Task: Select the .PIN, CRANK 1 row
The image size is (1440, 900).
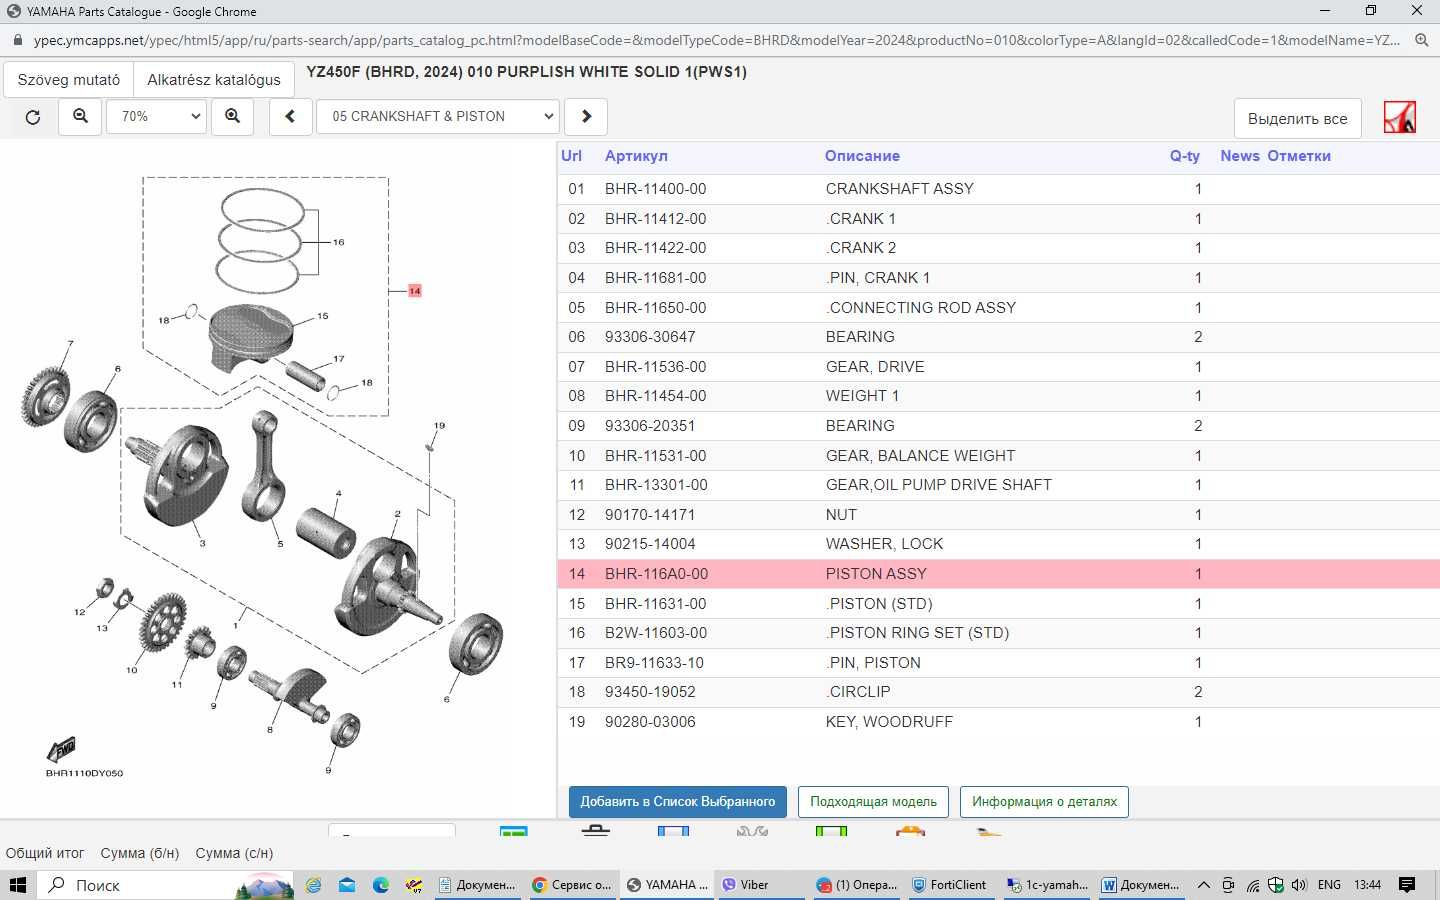Action: [x=998, y=278]
